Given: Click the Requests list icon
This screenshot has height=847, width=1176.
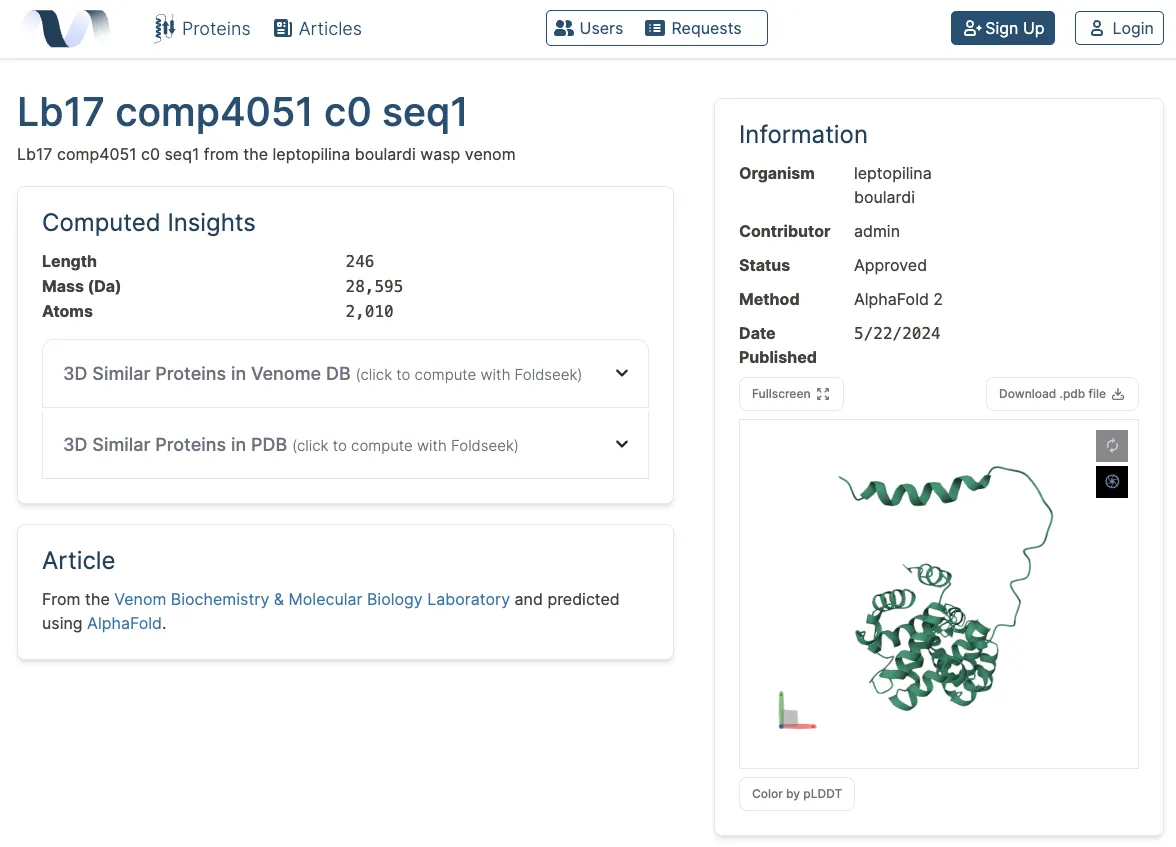Looking at the screenshot, I should pos(655,29).
